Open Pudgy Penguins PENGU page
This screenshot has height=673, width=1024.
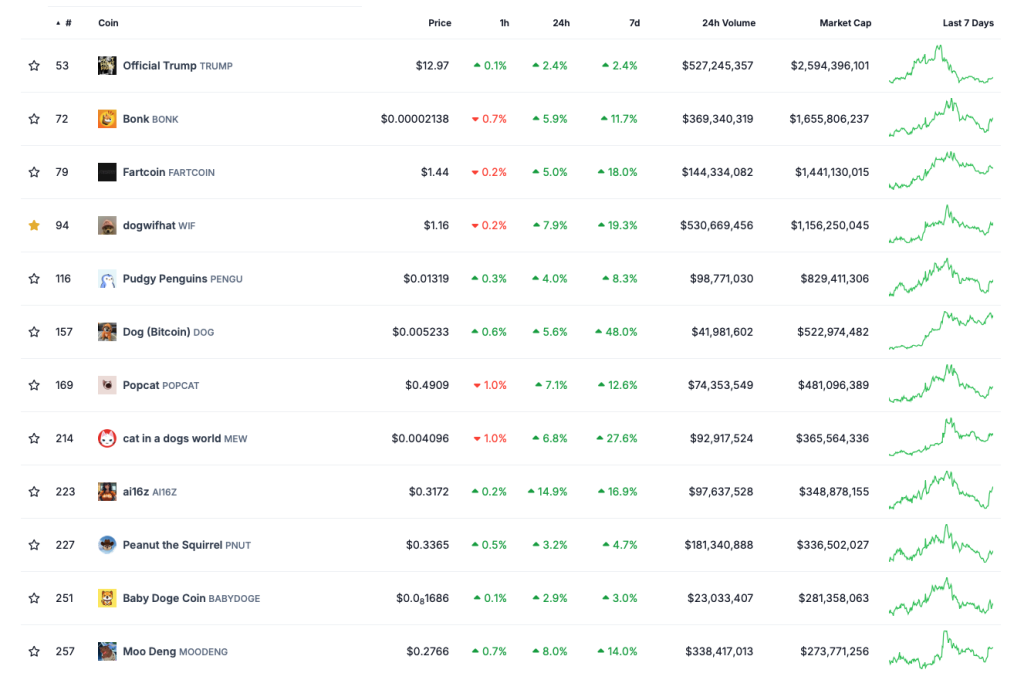point(182,279)
